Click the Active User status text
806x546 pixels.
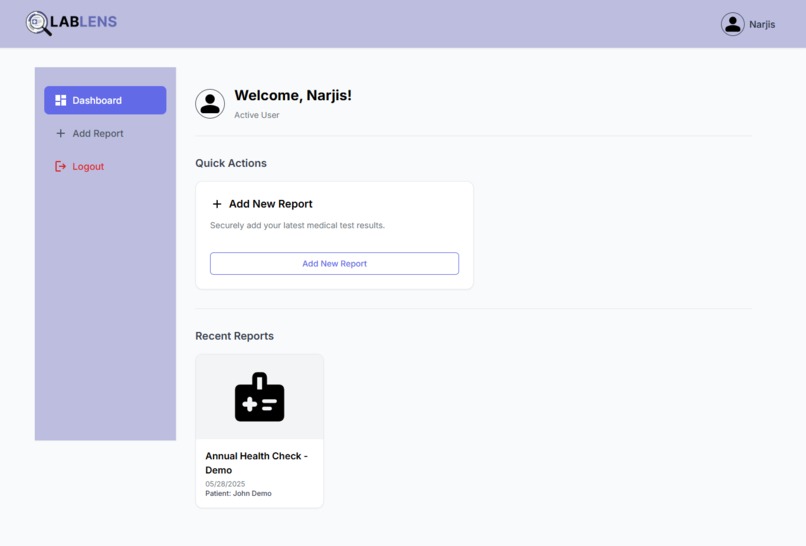point(257,115)
